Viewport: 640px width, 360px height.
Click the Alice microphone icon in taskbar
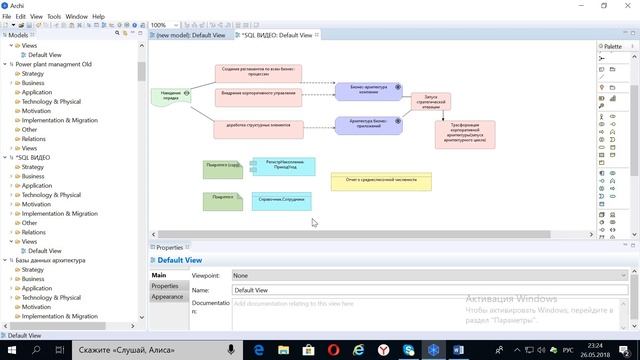[231, 350]
